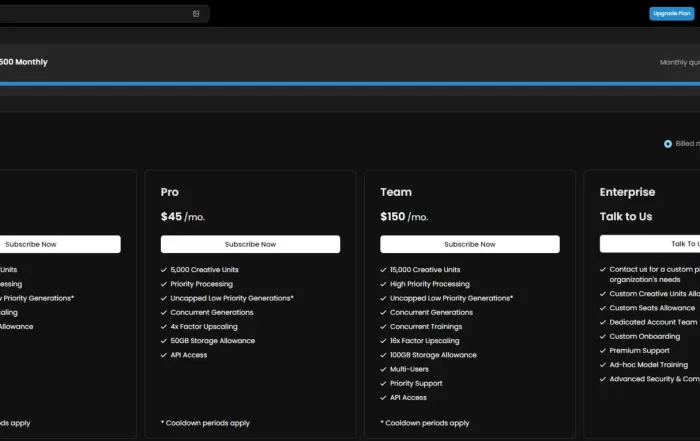Click the 5,000 Creative Units feature
This screenshot has height=441, width=700.
click(204, 270)
